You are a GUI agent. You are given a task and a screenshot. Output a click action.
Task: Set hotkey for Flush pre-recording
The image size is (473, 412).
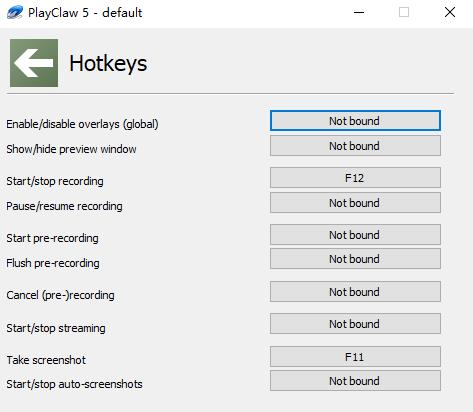[355, 259]
